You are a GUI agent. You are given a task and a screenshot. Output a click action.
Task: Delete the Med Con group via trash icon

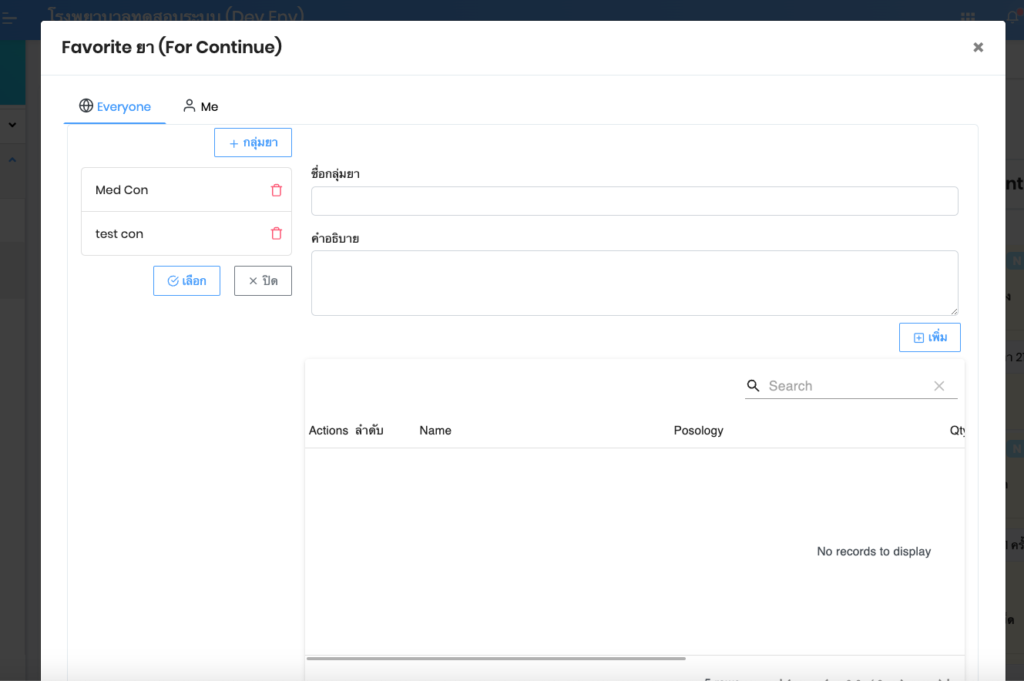(x=277, y=190)
